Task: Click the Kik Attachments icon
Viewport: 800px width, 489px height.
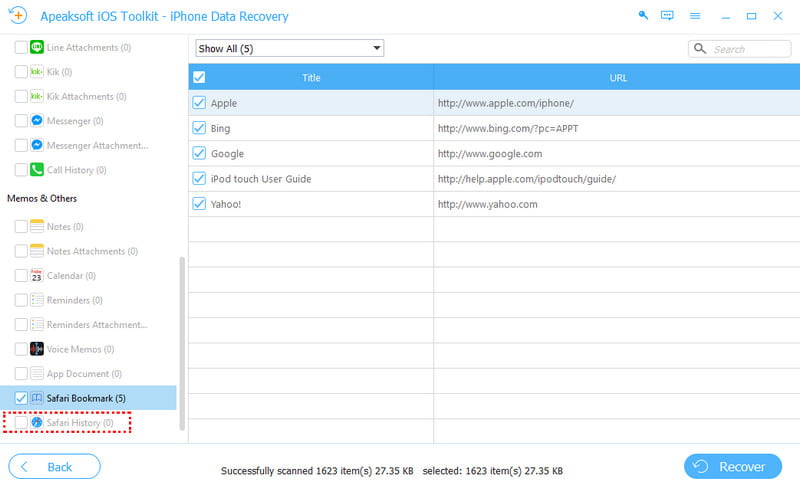Action: coord(37,96)
